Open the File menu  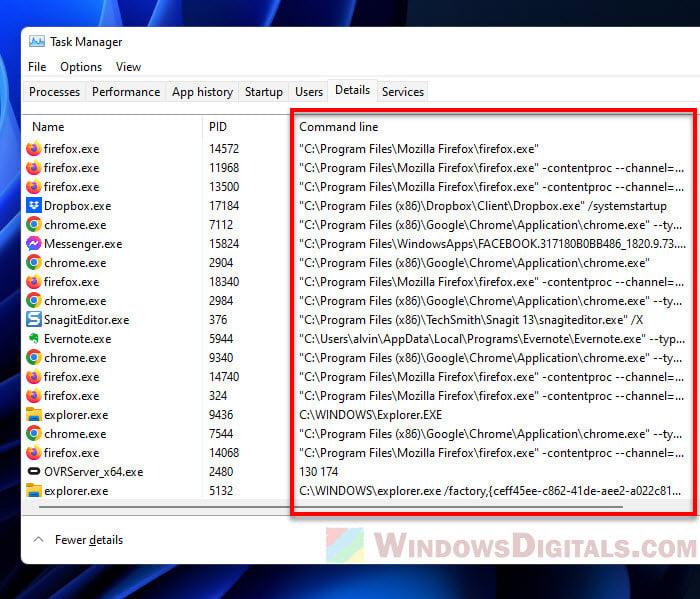(x=37, y=67)
